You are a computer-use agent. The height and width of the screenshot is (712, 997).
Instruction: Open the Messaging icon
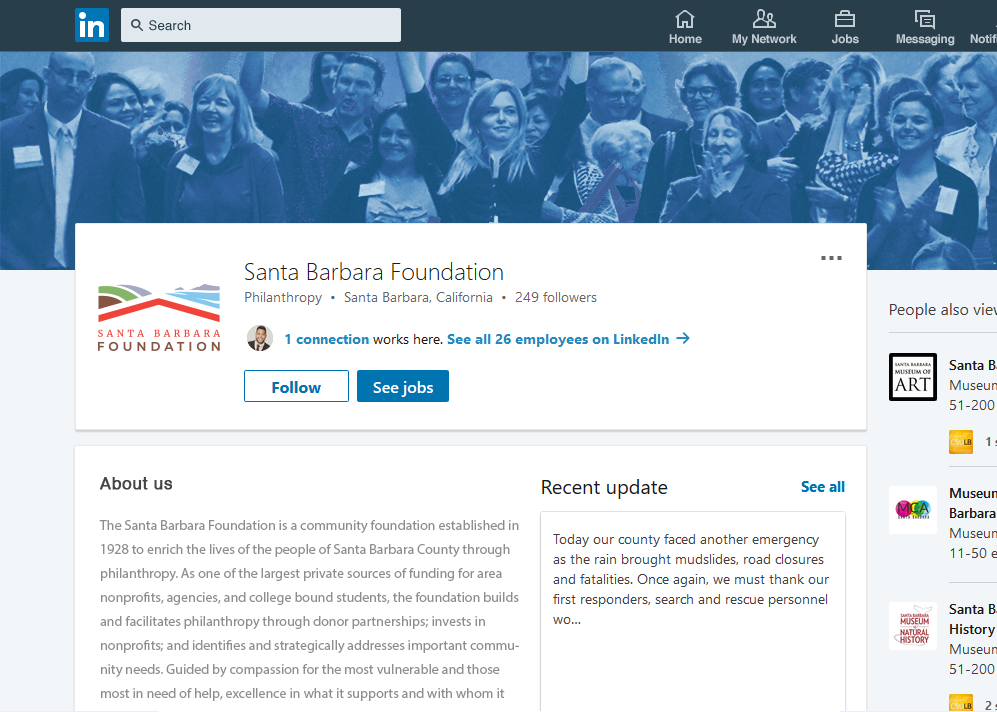(924, 19)
